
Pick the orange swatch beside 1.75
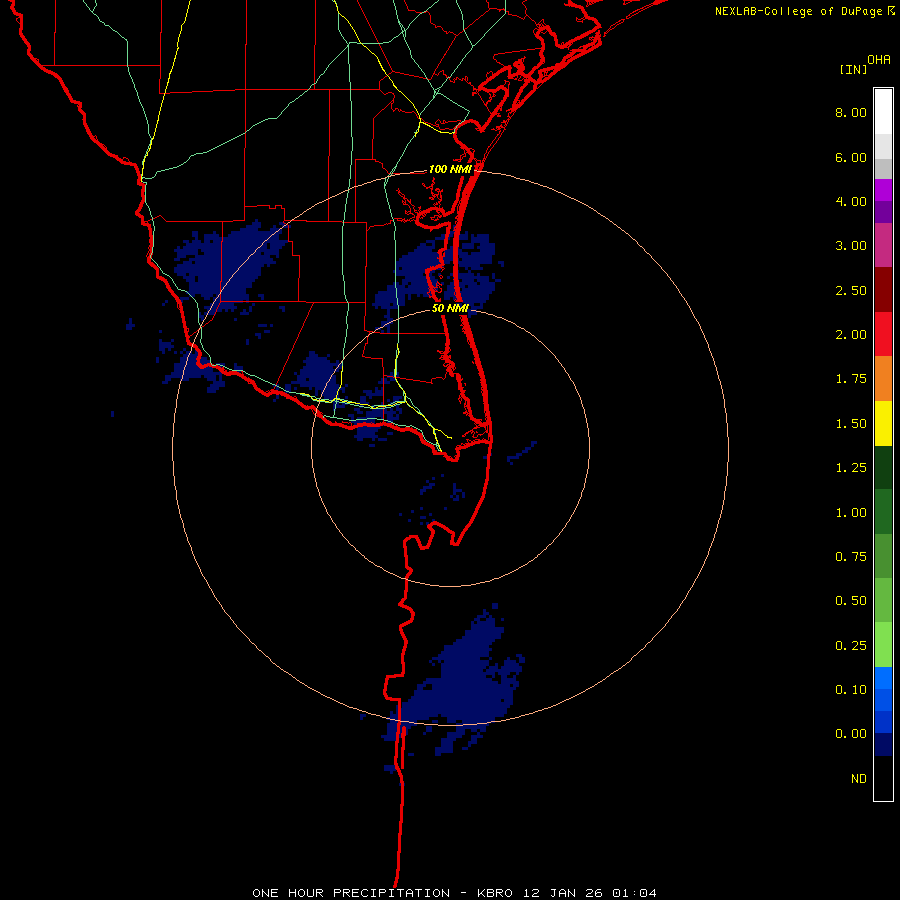coord(883,378)
